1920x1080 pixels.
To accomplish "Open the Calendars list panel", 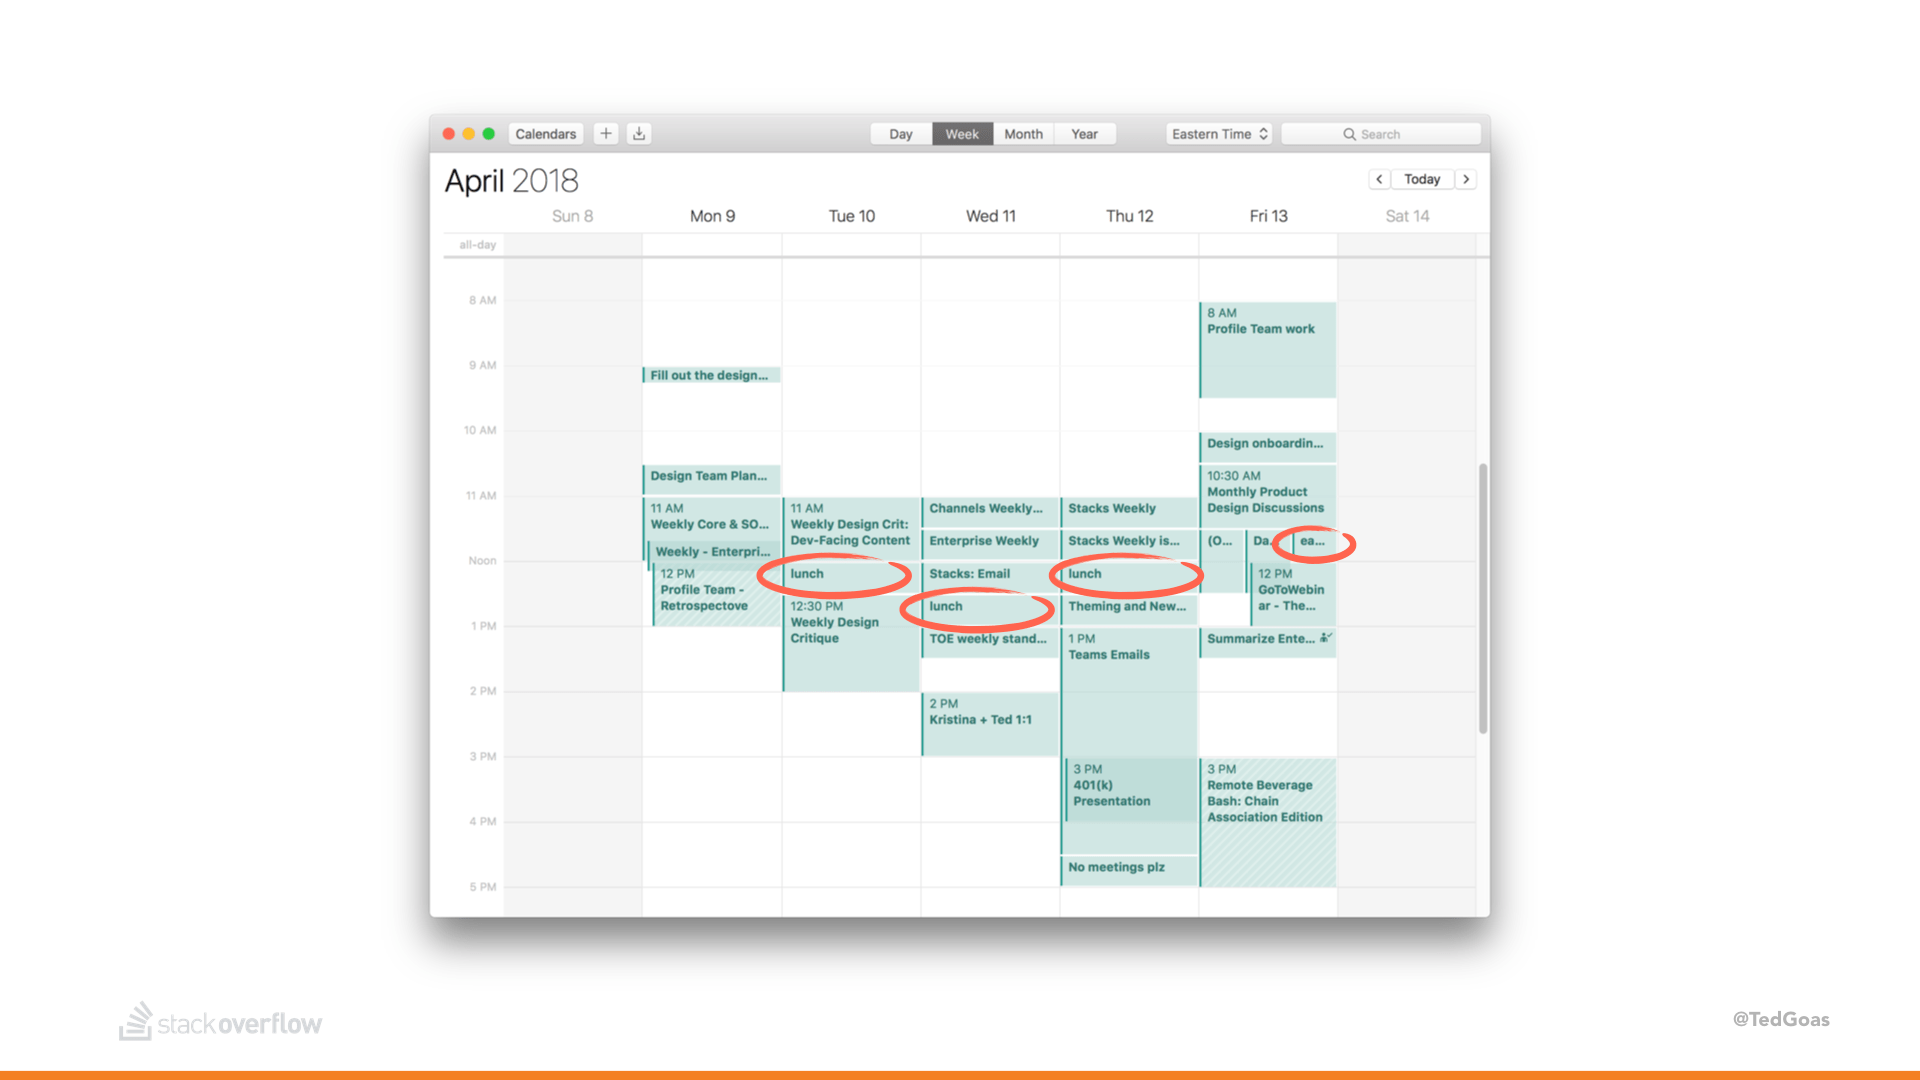I will coord(546,132).
